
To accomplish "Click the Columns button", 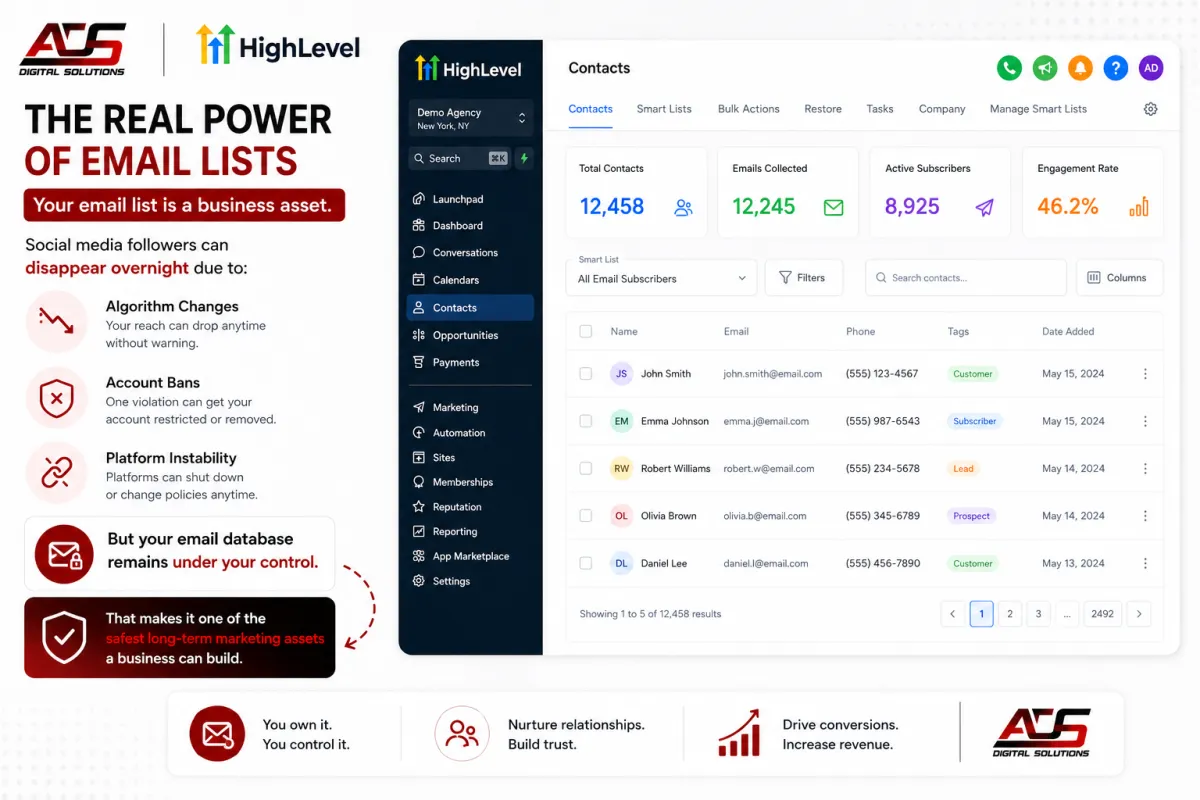I will pos(1119,278).
